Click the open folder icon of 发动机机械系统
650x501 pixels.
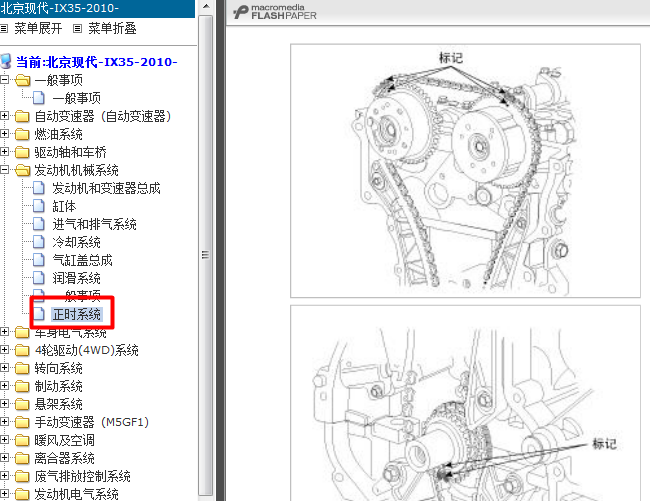click(22, 170)
